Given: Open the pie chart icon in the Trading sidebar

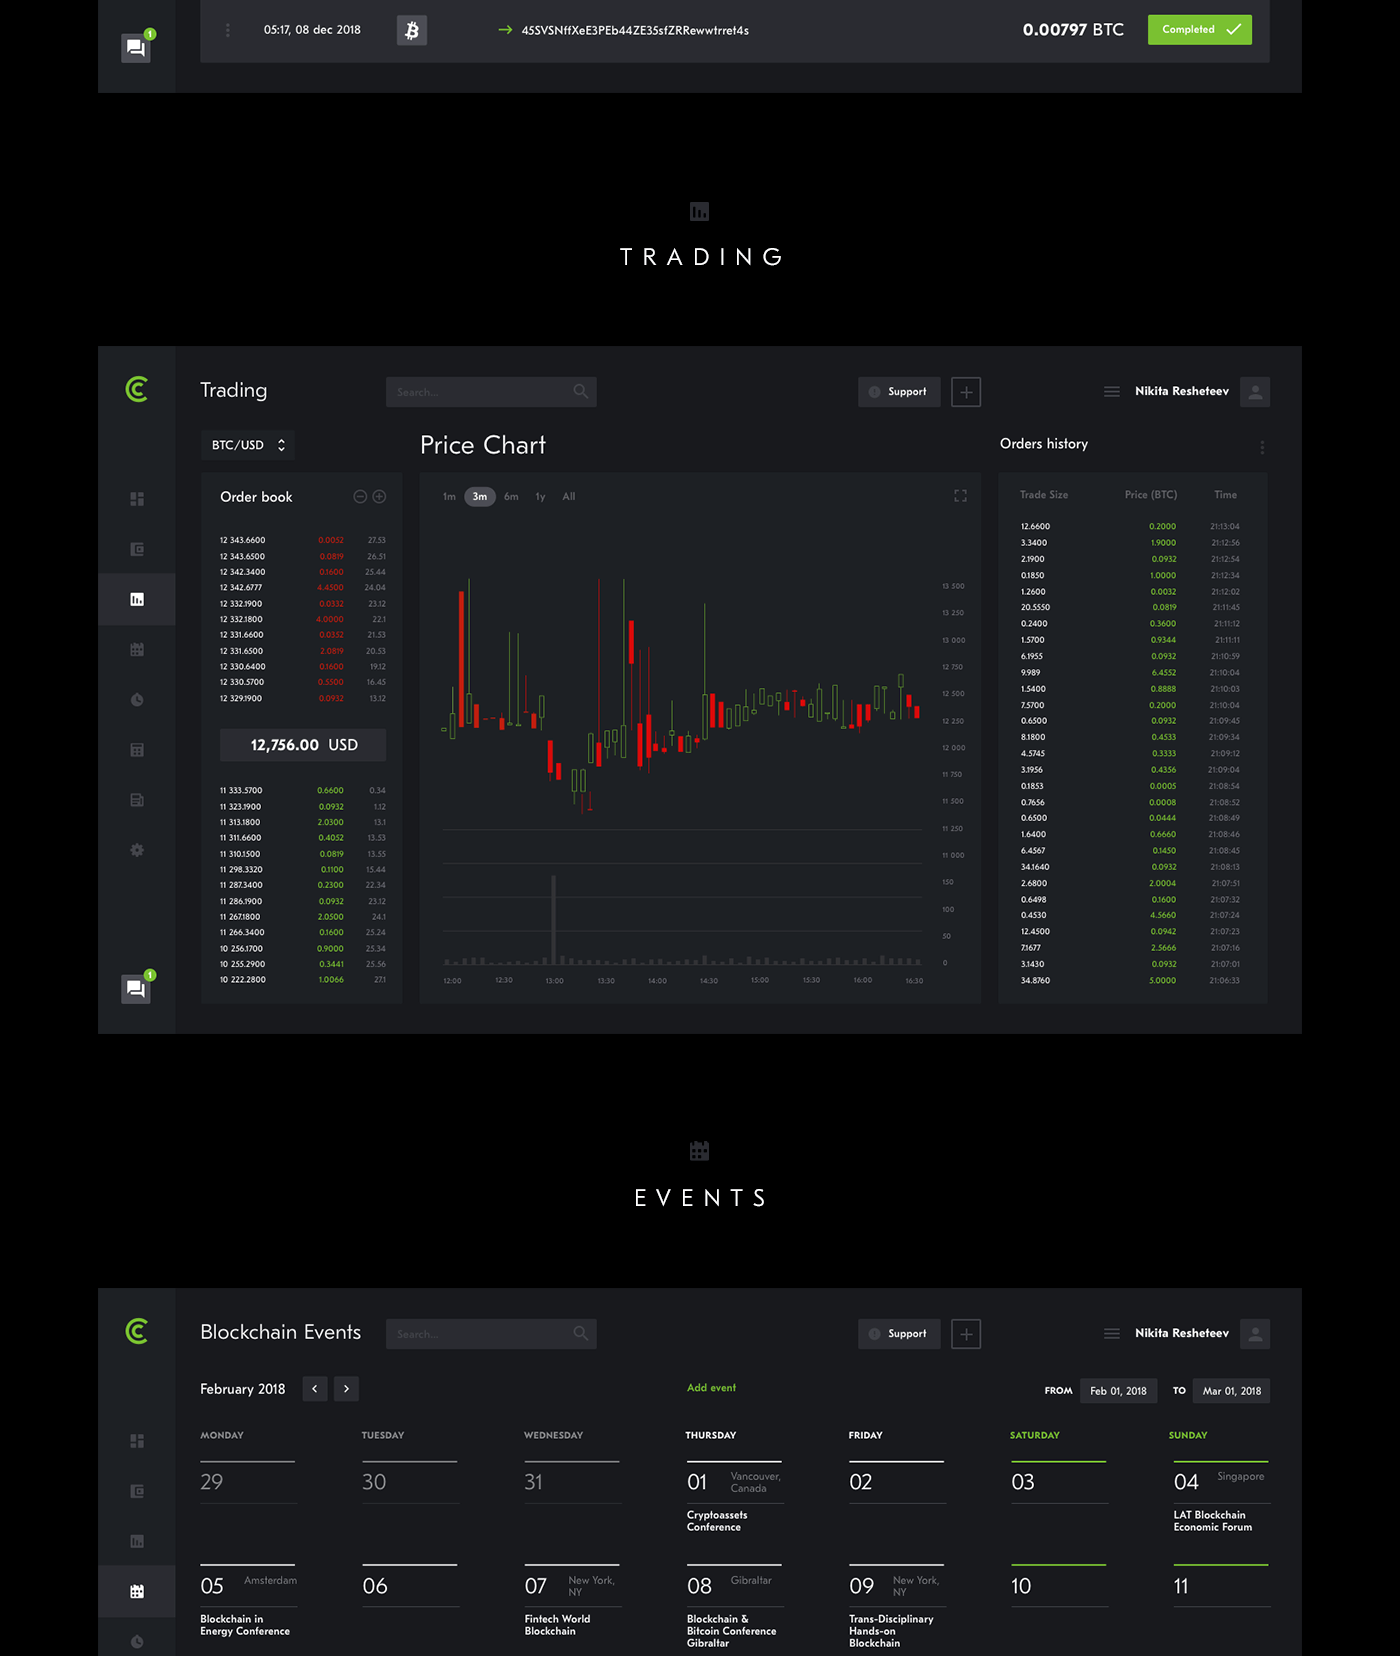Looking at the screenshot, I should pos(137,700).
